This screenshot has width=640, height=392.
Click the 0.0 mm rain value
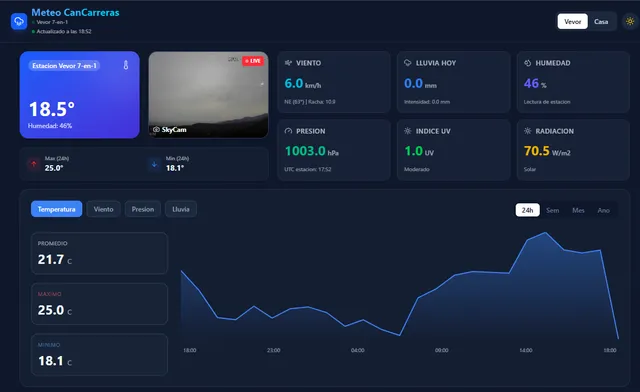(420, 84)
